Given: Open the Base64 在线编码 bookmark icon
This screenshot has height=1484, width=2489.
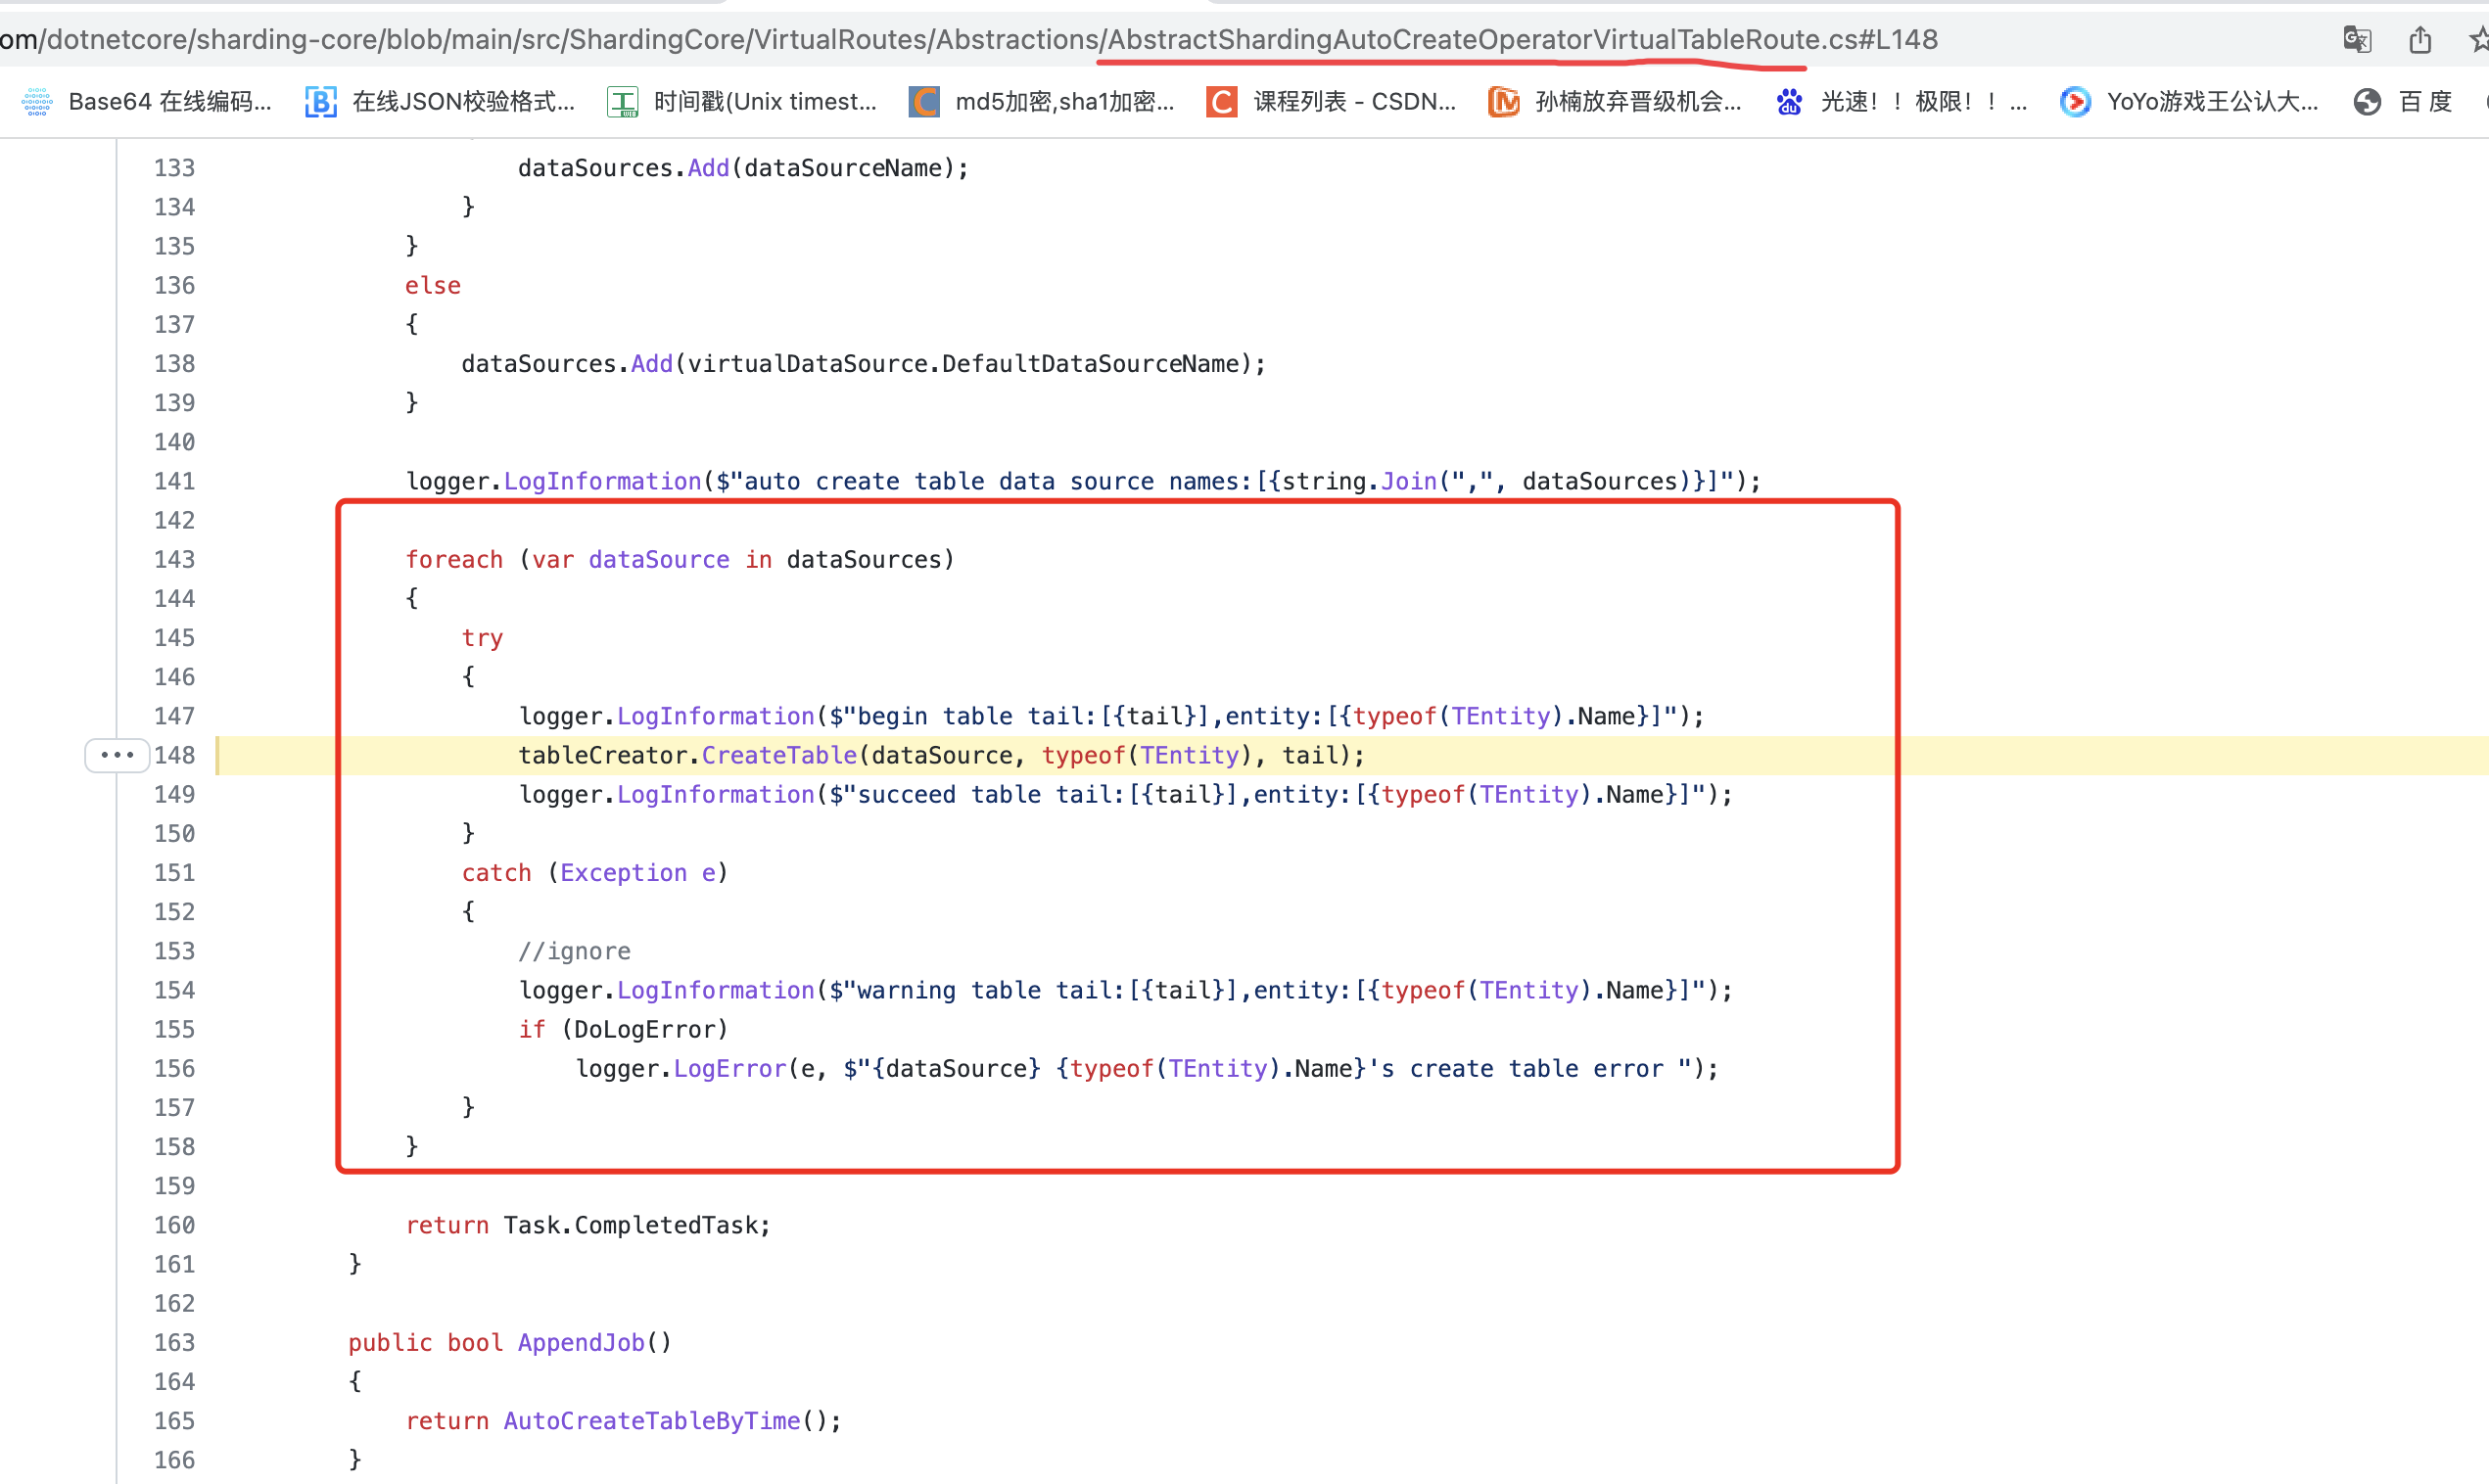Looking at the screenshot, I should pyautogui.click(x=36, y=101).
